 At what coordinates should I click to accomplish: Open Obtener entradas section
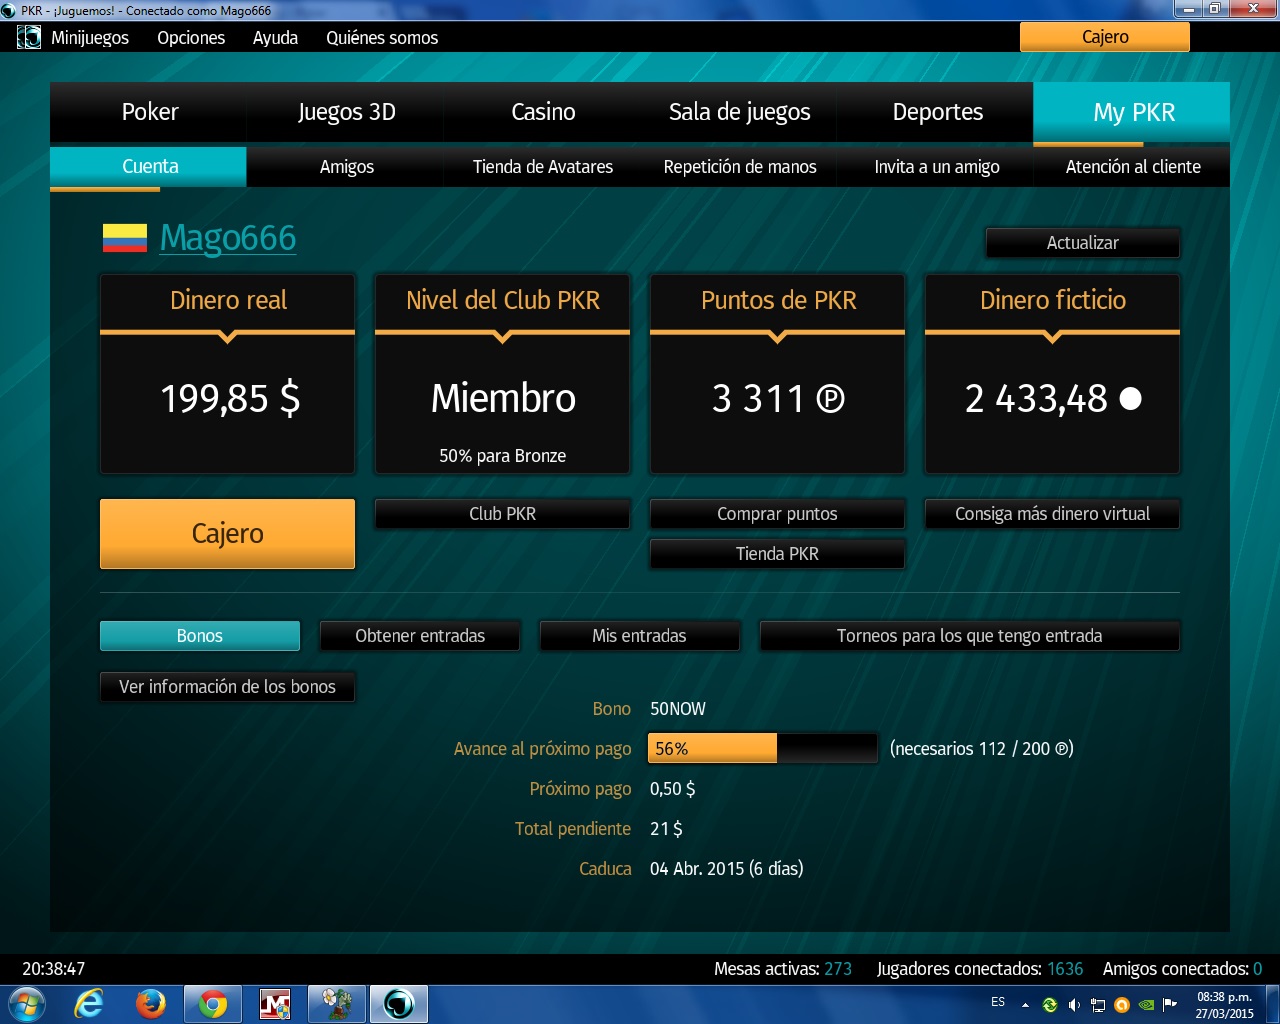(420, 636)
